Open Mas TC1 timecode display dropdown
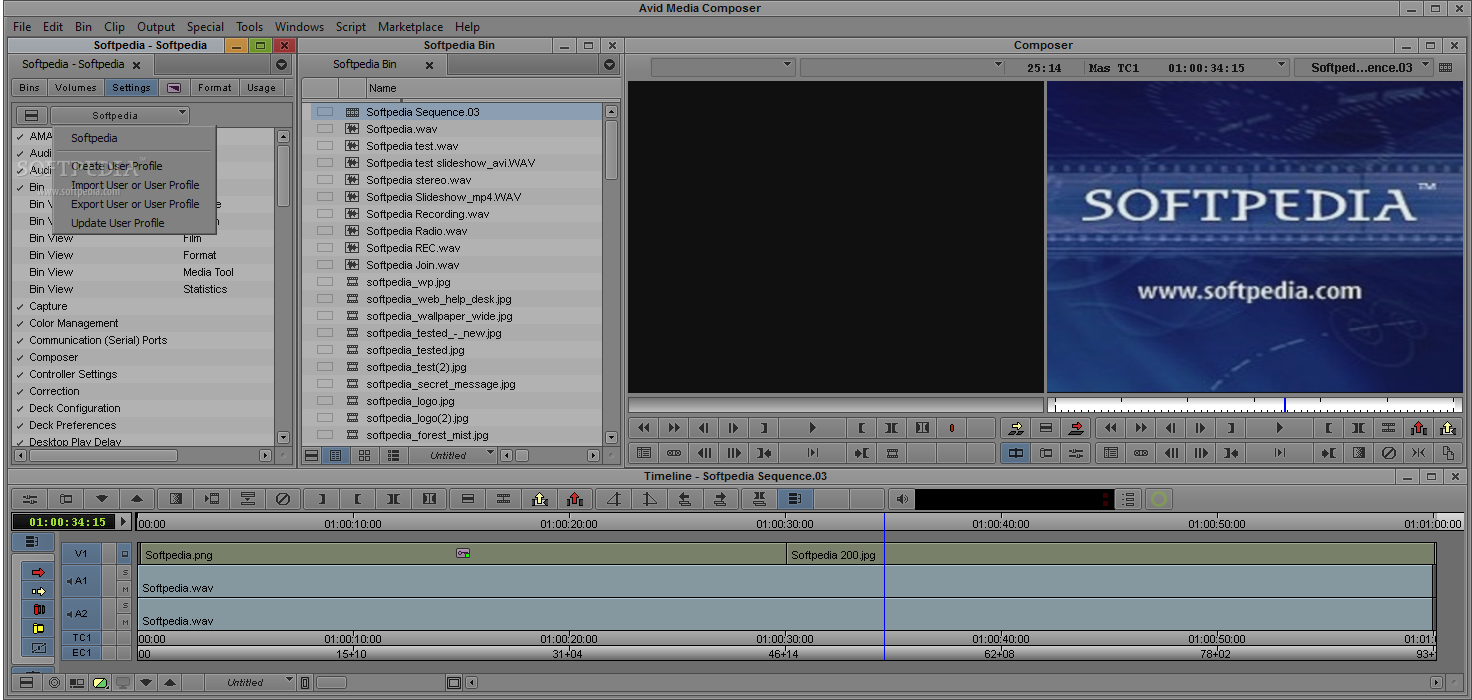Viewport: 1472px width, 700px height. 1185,67
